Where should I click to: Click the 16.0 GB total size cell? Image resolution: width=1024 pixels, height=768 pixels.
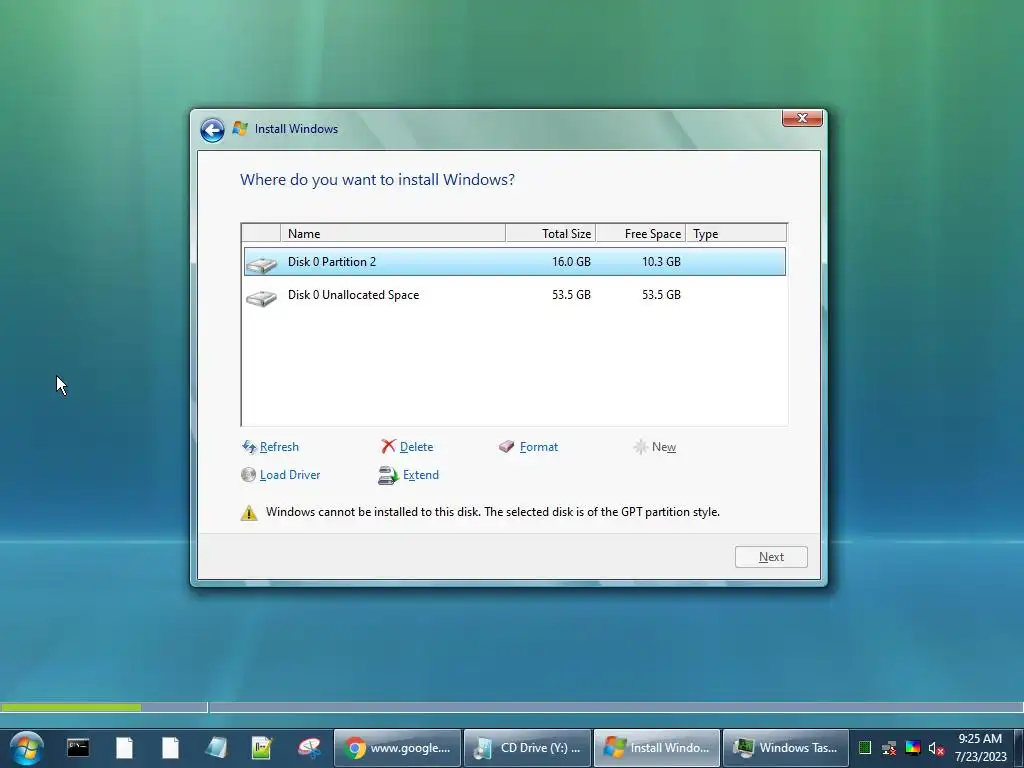click(x=571, y=262)
